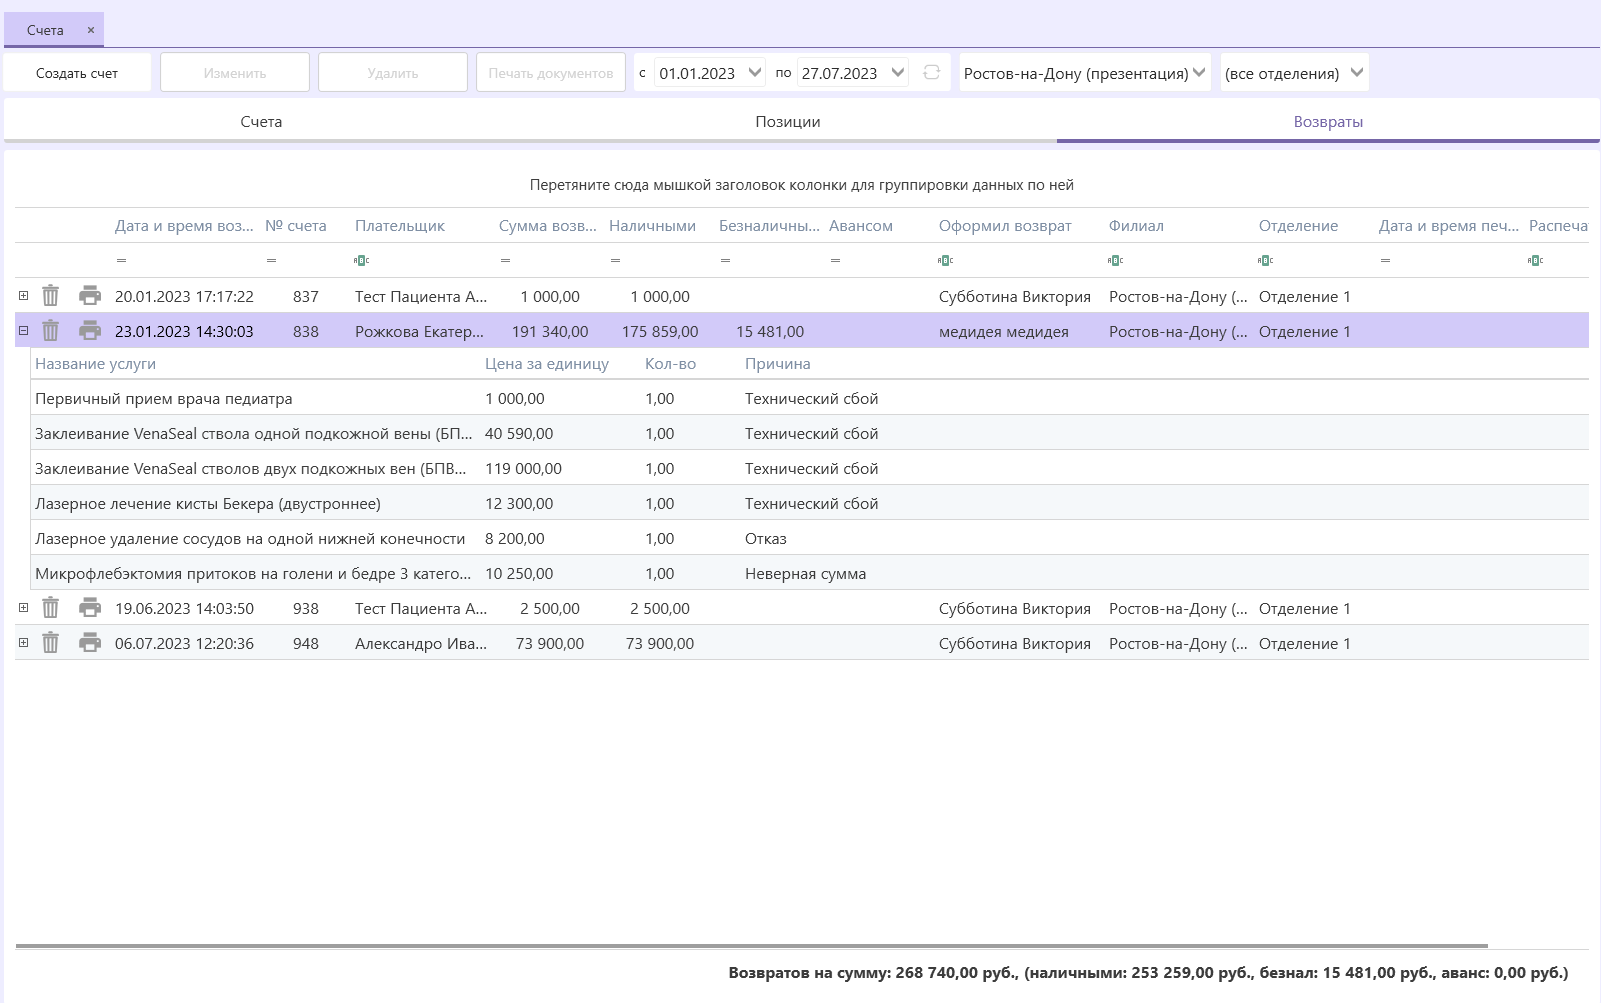1601x1003 pixels.
Task: Sort by Оформил возврат column header
Action: click(x=1005, y=225)
